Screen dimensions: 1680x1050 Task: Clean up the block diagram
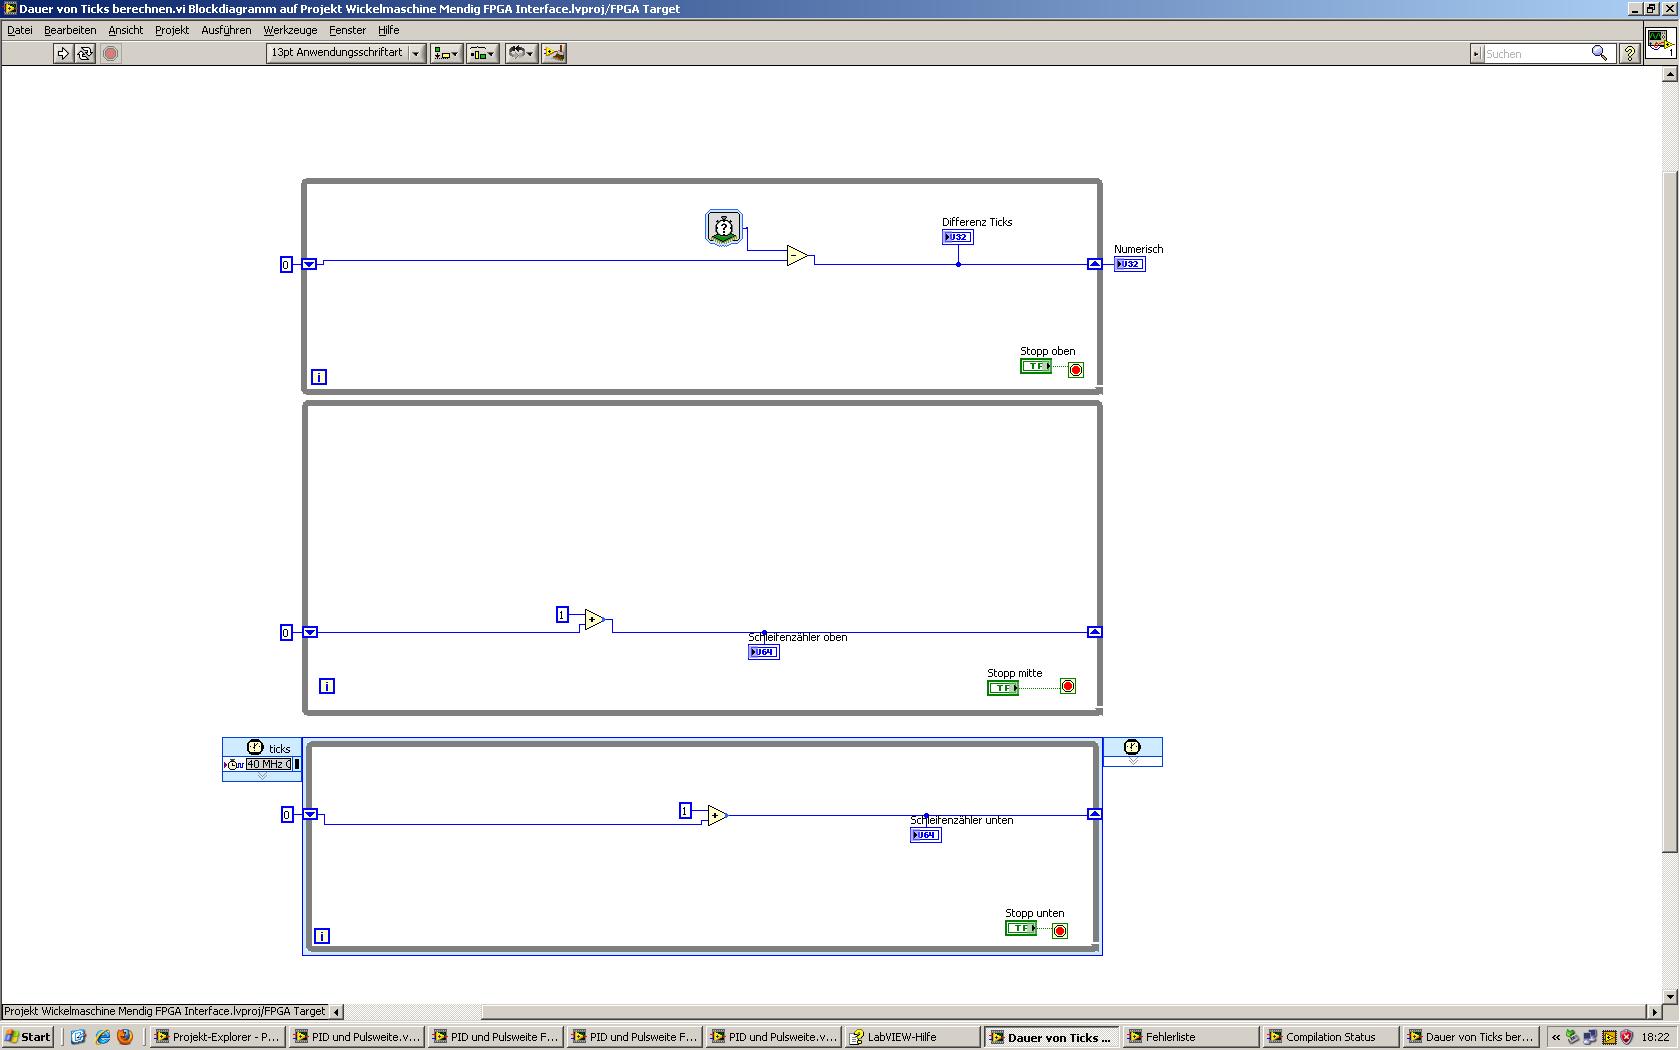[554, 53]
